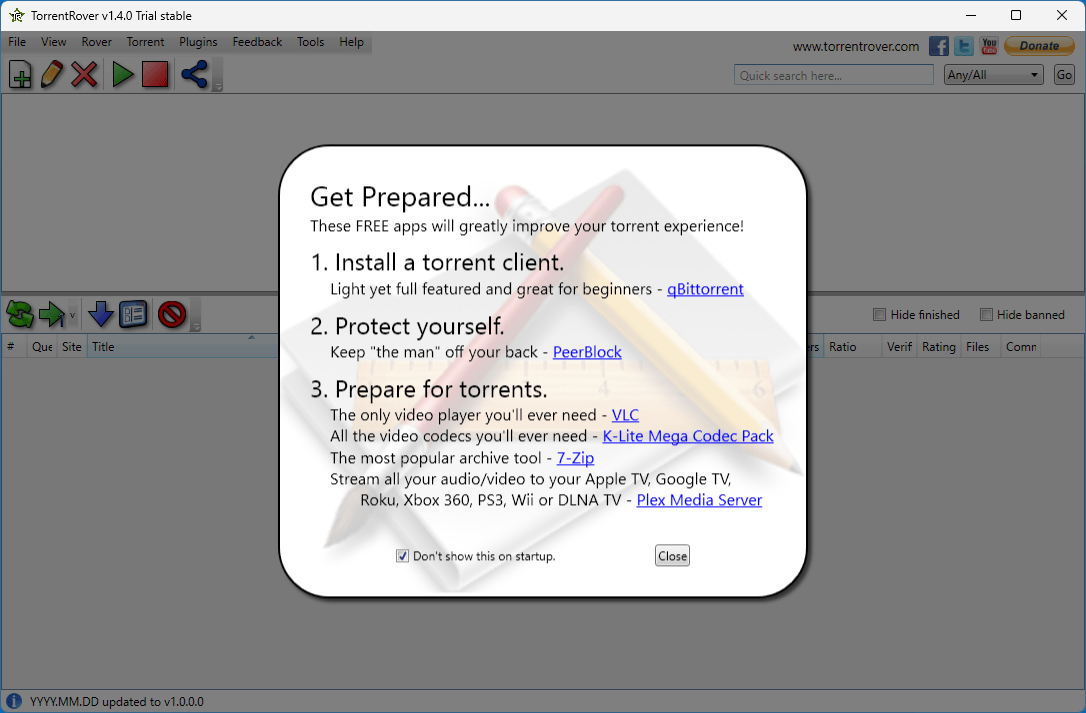1086x713 pixels.
Task: Click status text "YYYY.MM.DD updated to v1.0.0.0"
Action: 117,702
